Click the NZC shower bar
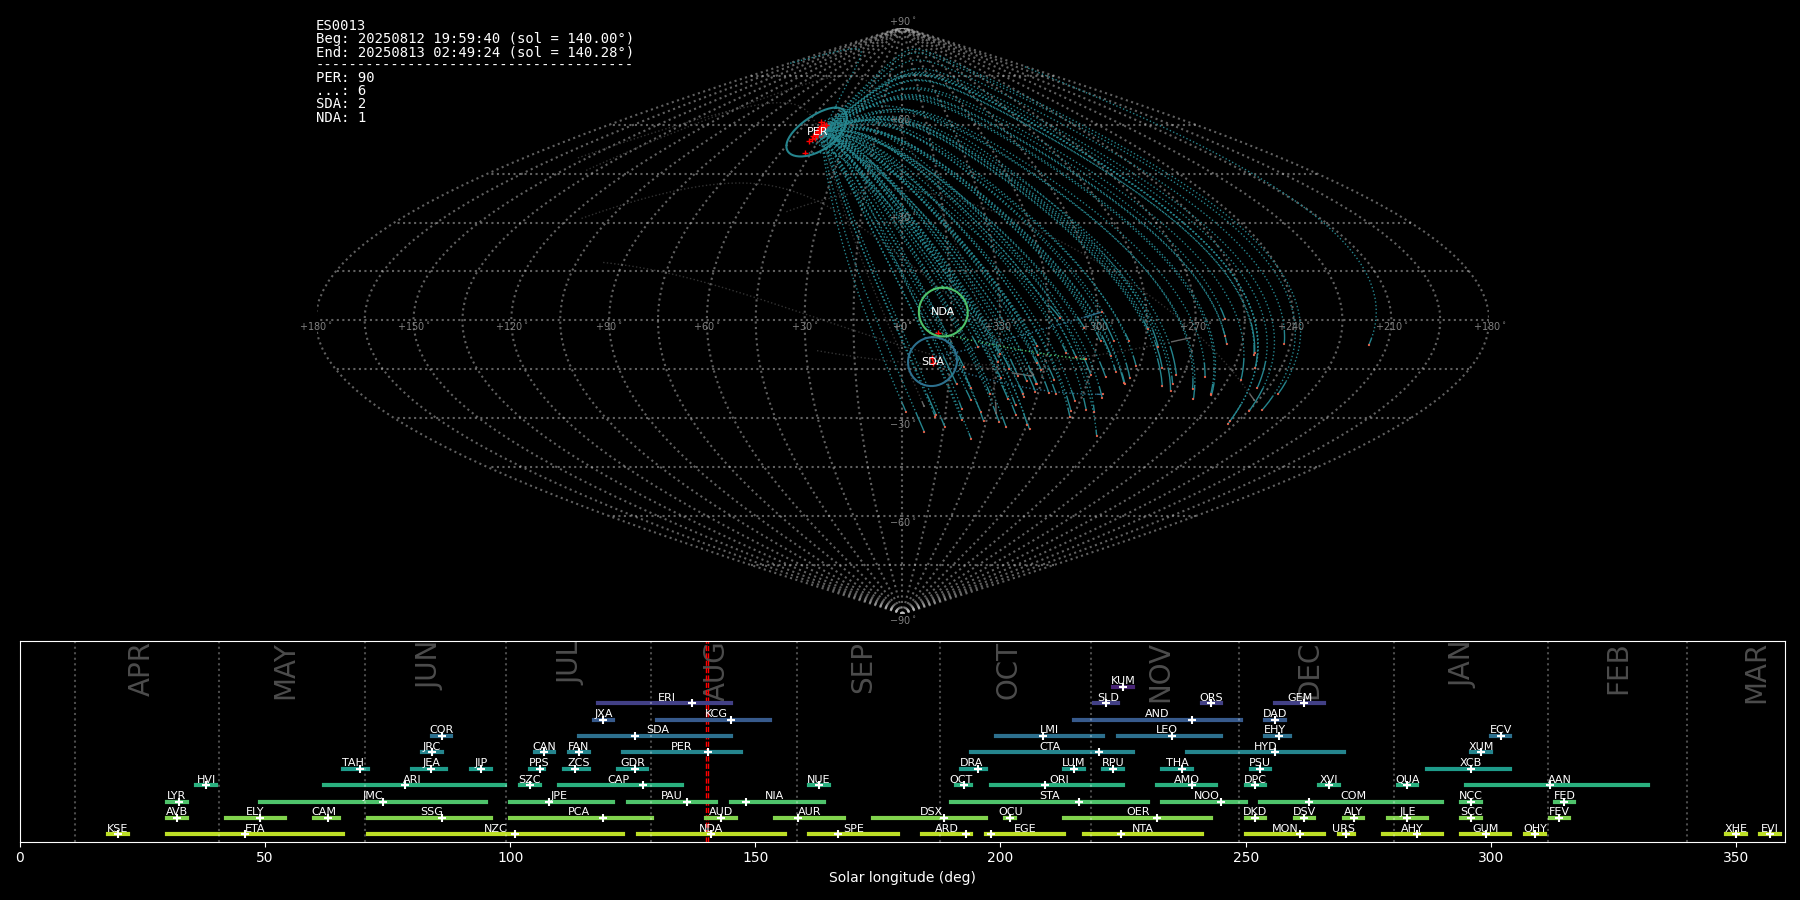Image resolution: width=1800 pixels, height=900 pixels. pyautogui.click(x=495, y=834)
